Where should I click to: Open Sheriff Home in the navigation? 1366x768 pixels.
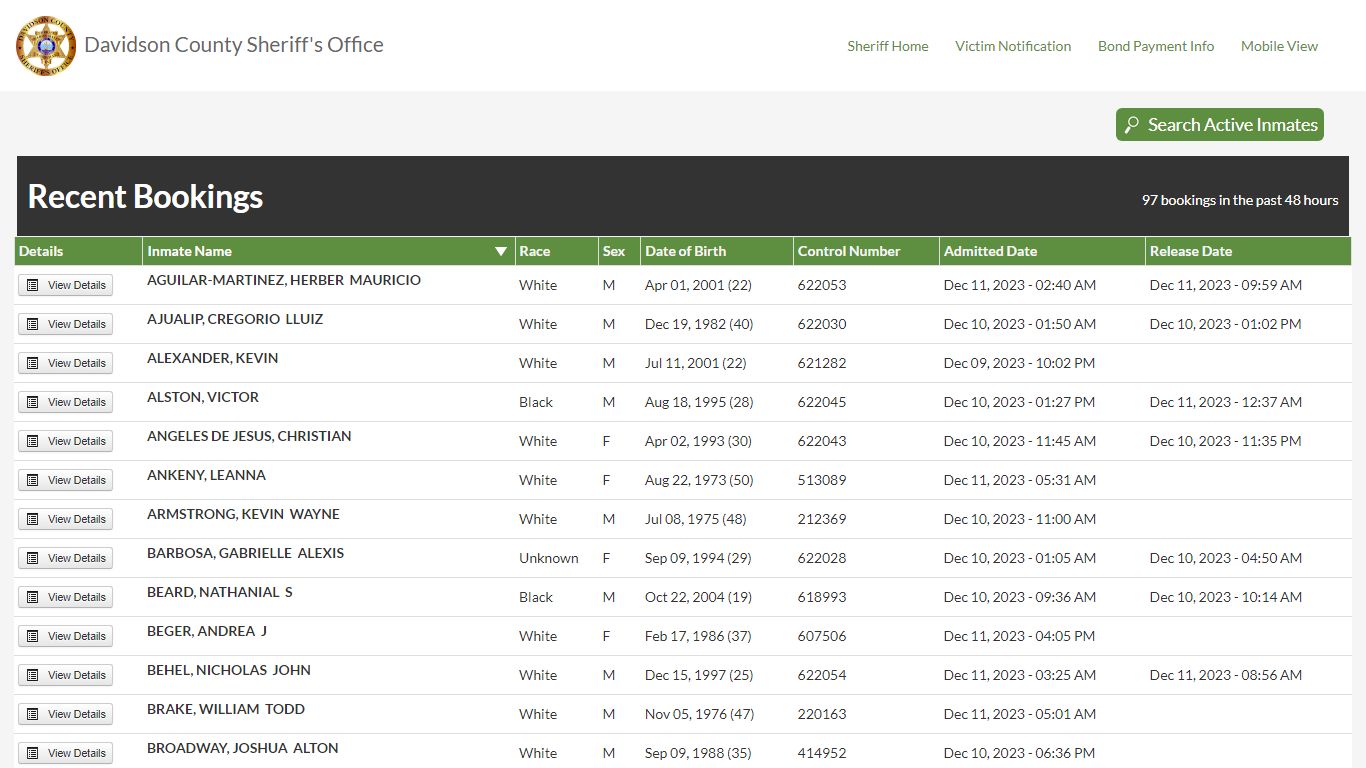coord(888,46)
